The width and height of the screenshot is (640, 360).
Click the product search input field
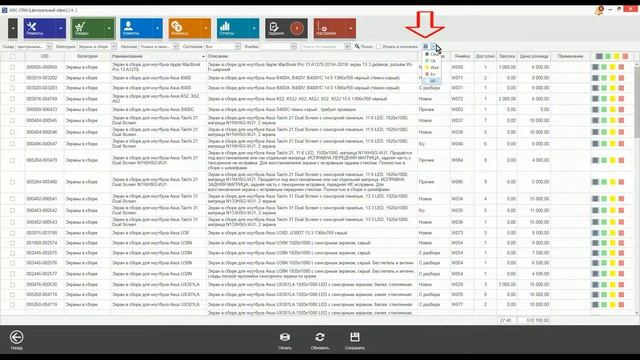(x=322, y=47)
